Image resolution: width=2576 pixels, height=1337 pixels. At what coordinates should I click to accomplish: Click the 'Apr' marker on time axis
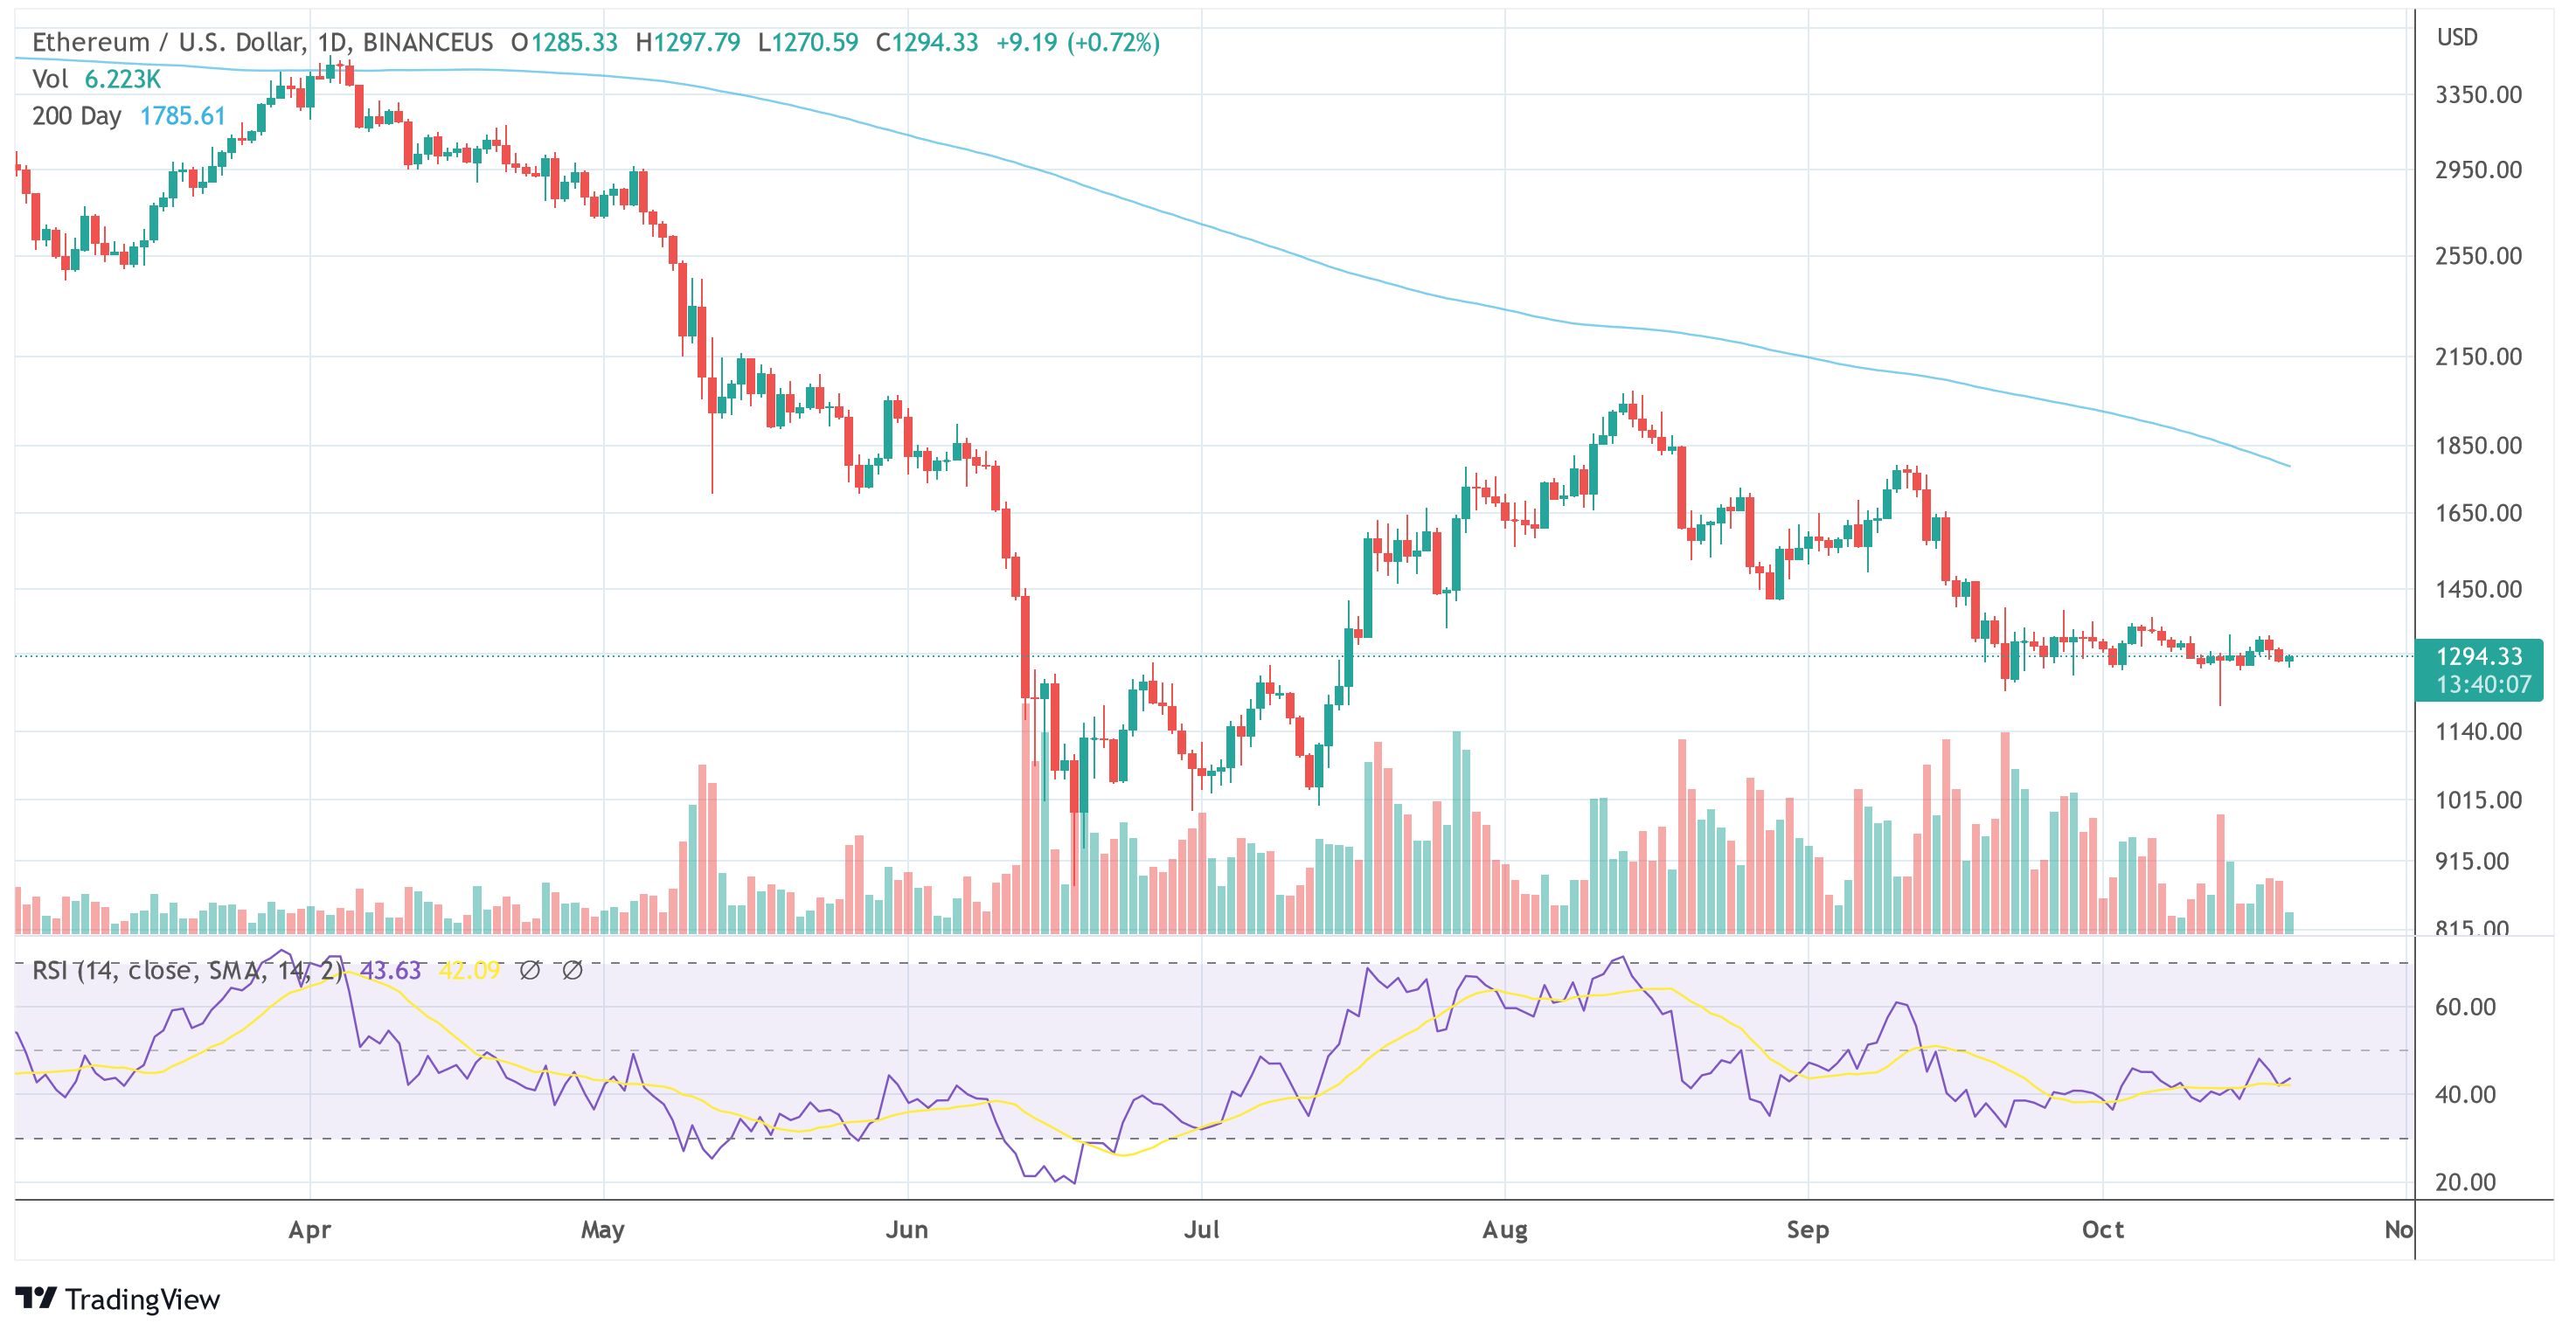tap(310, 1230)
